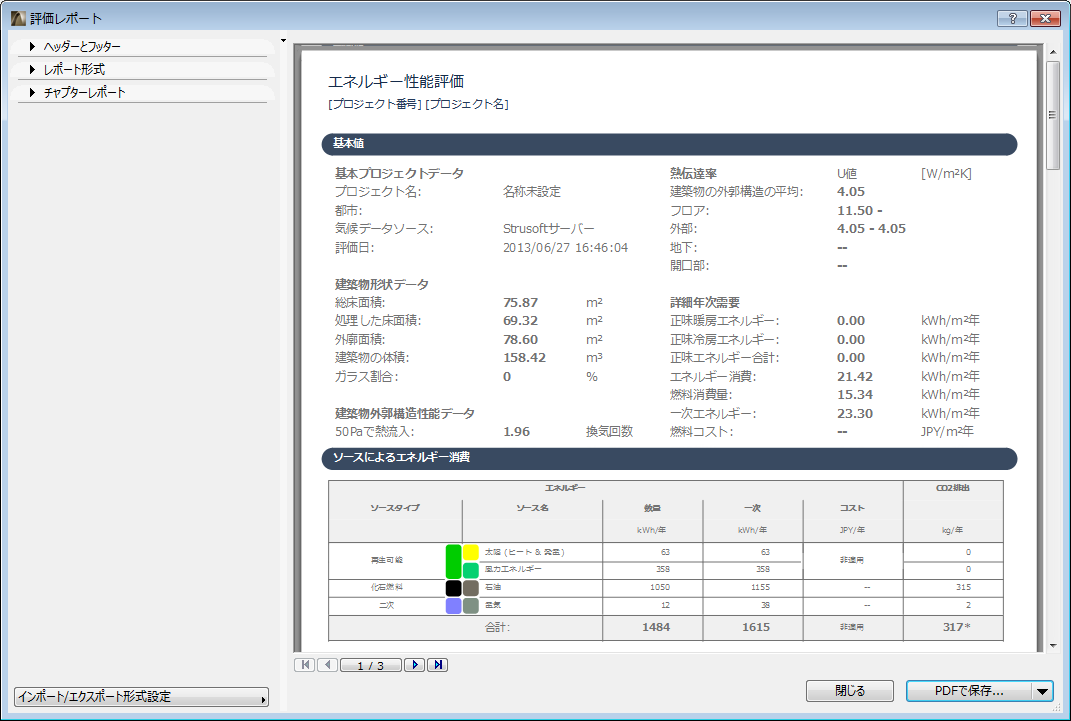This screenshot has width=1071, height=721.
Task: Go to the previous report page
Action: click(327, 665)
